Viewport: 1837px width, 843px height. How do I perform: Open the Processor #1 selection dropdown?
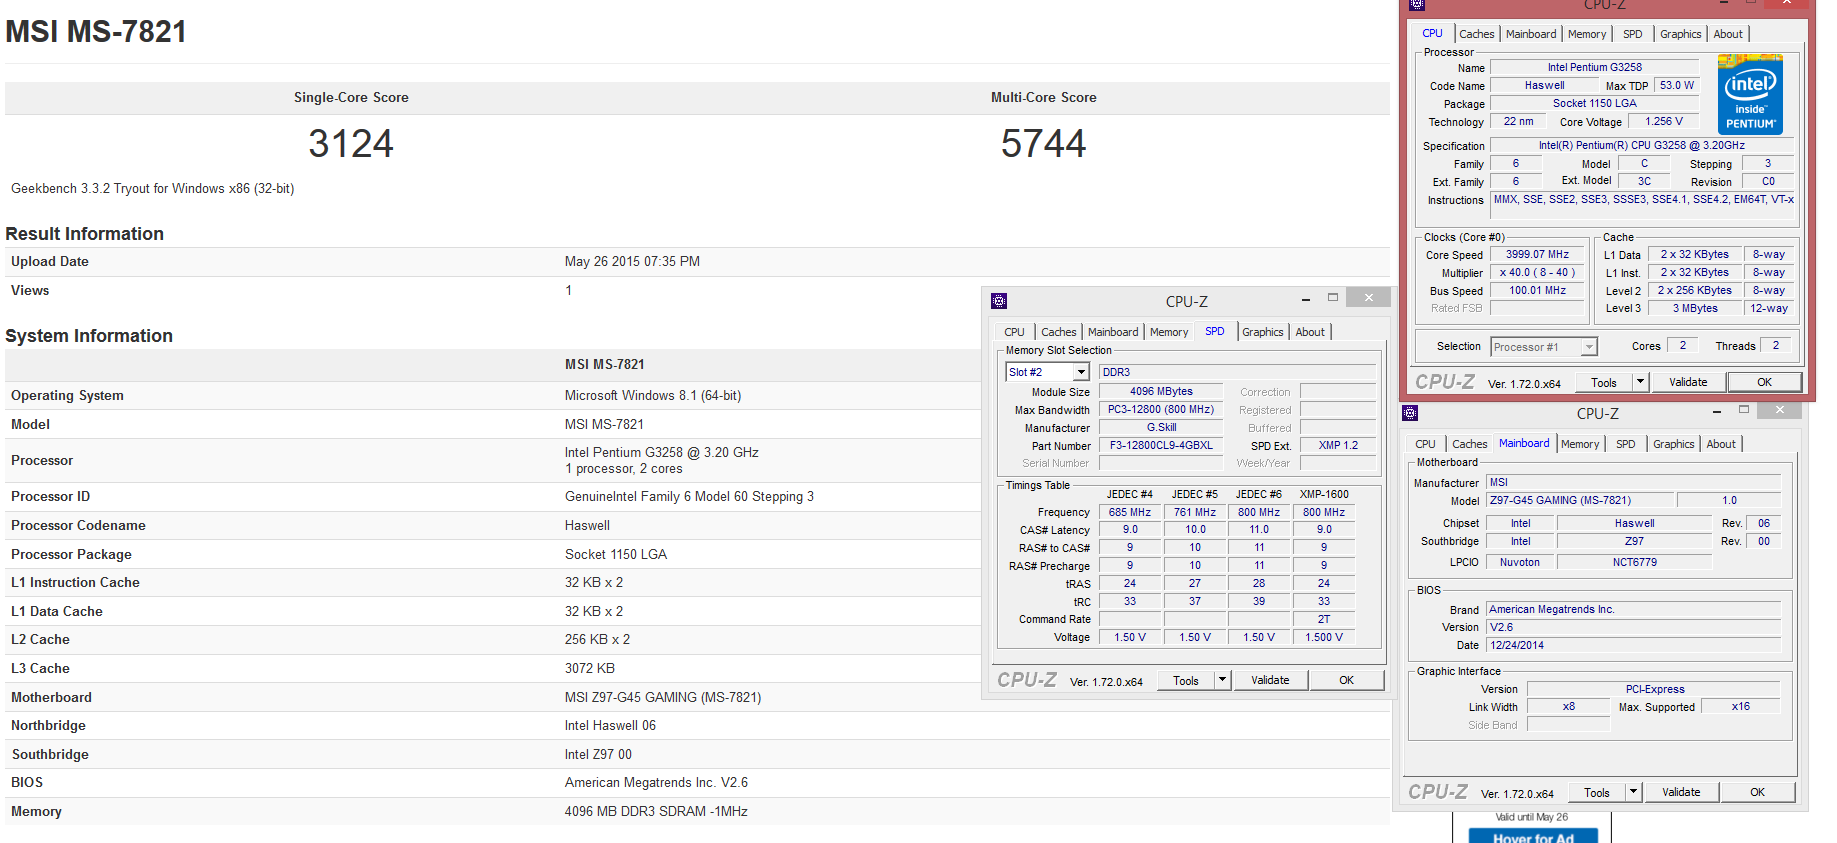1544,347
